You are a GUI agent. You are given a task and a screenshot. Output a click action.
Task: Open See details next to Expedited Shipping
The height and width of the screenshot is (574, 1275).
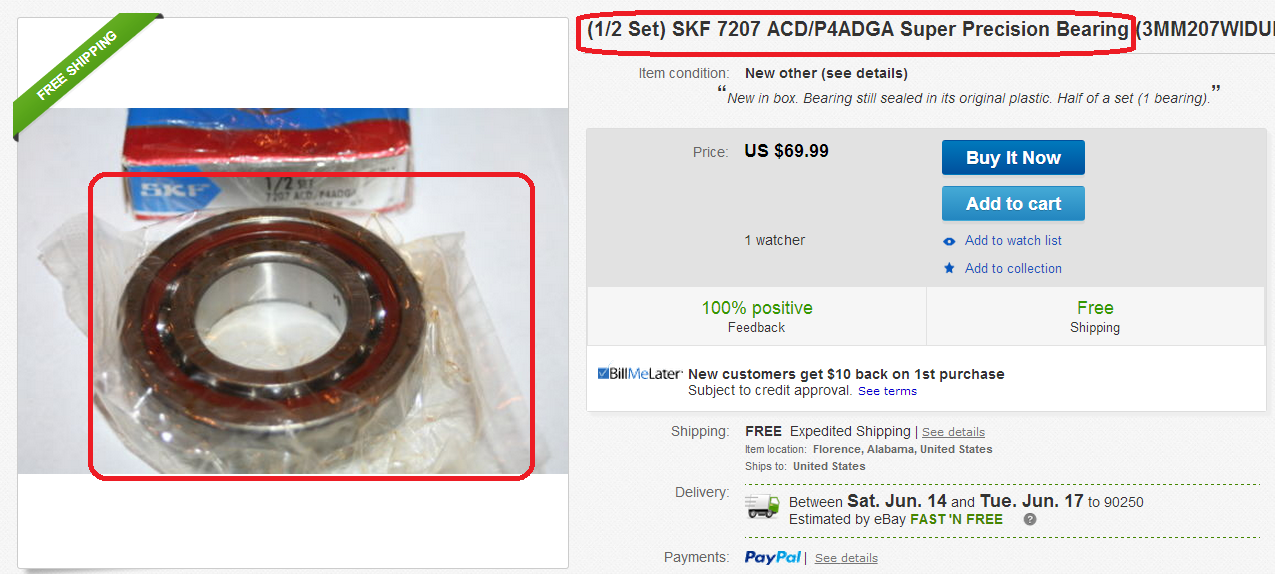[953, 432]
